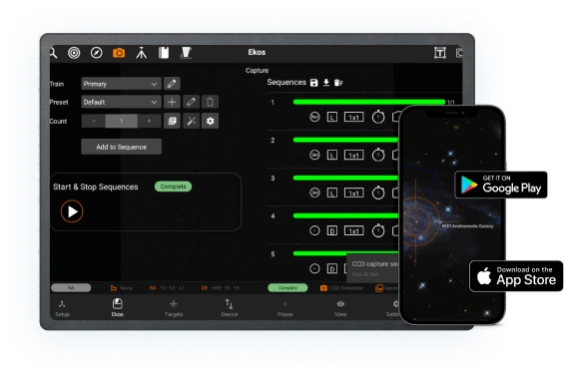Click the 1/1 count on sequence 1

point(451,103)
